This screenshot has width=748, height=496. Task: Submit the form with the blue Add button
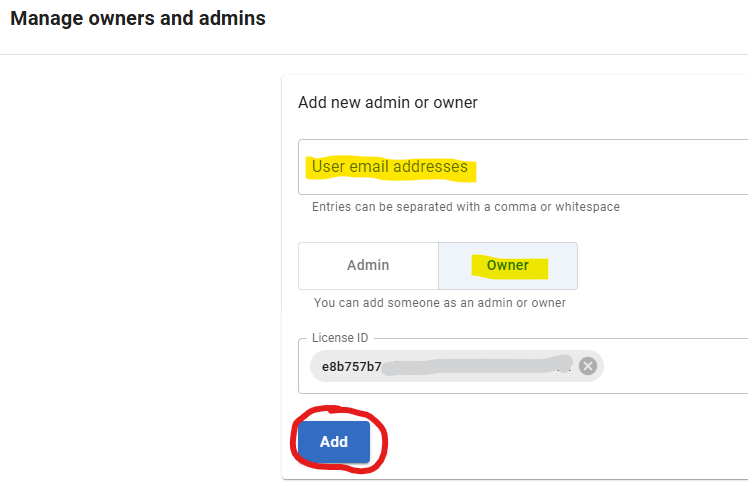tap(334, 442)
